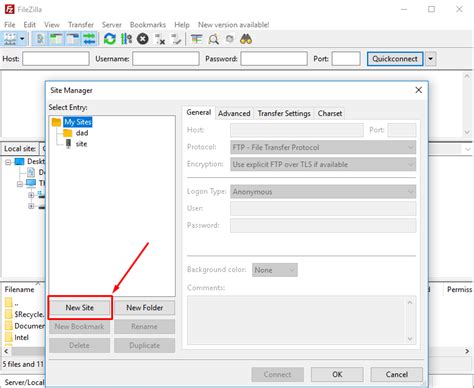Click the Filename column header
Screen dimensions: 474x388
click(x=19, y=289)
